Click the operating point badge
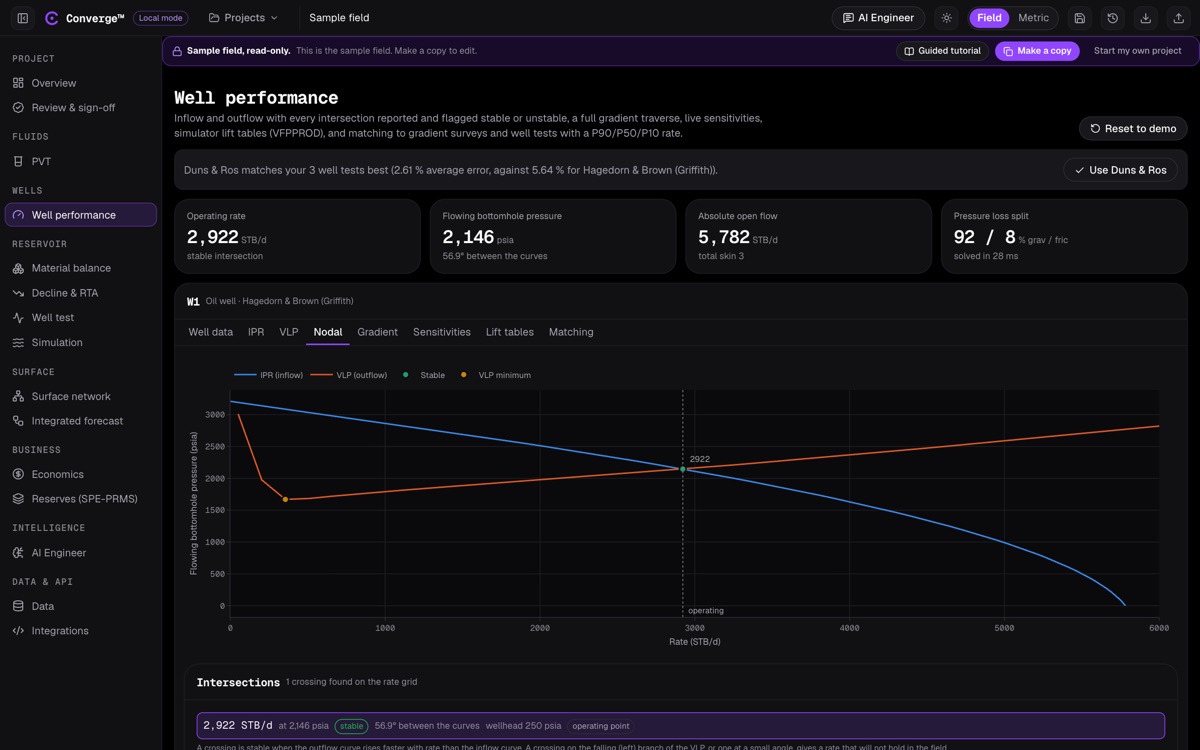 coord(601,726)
